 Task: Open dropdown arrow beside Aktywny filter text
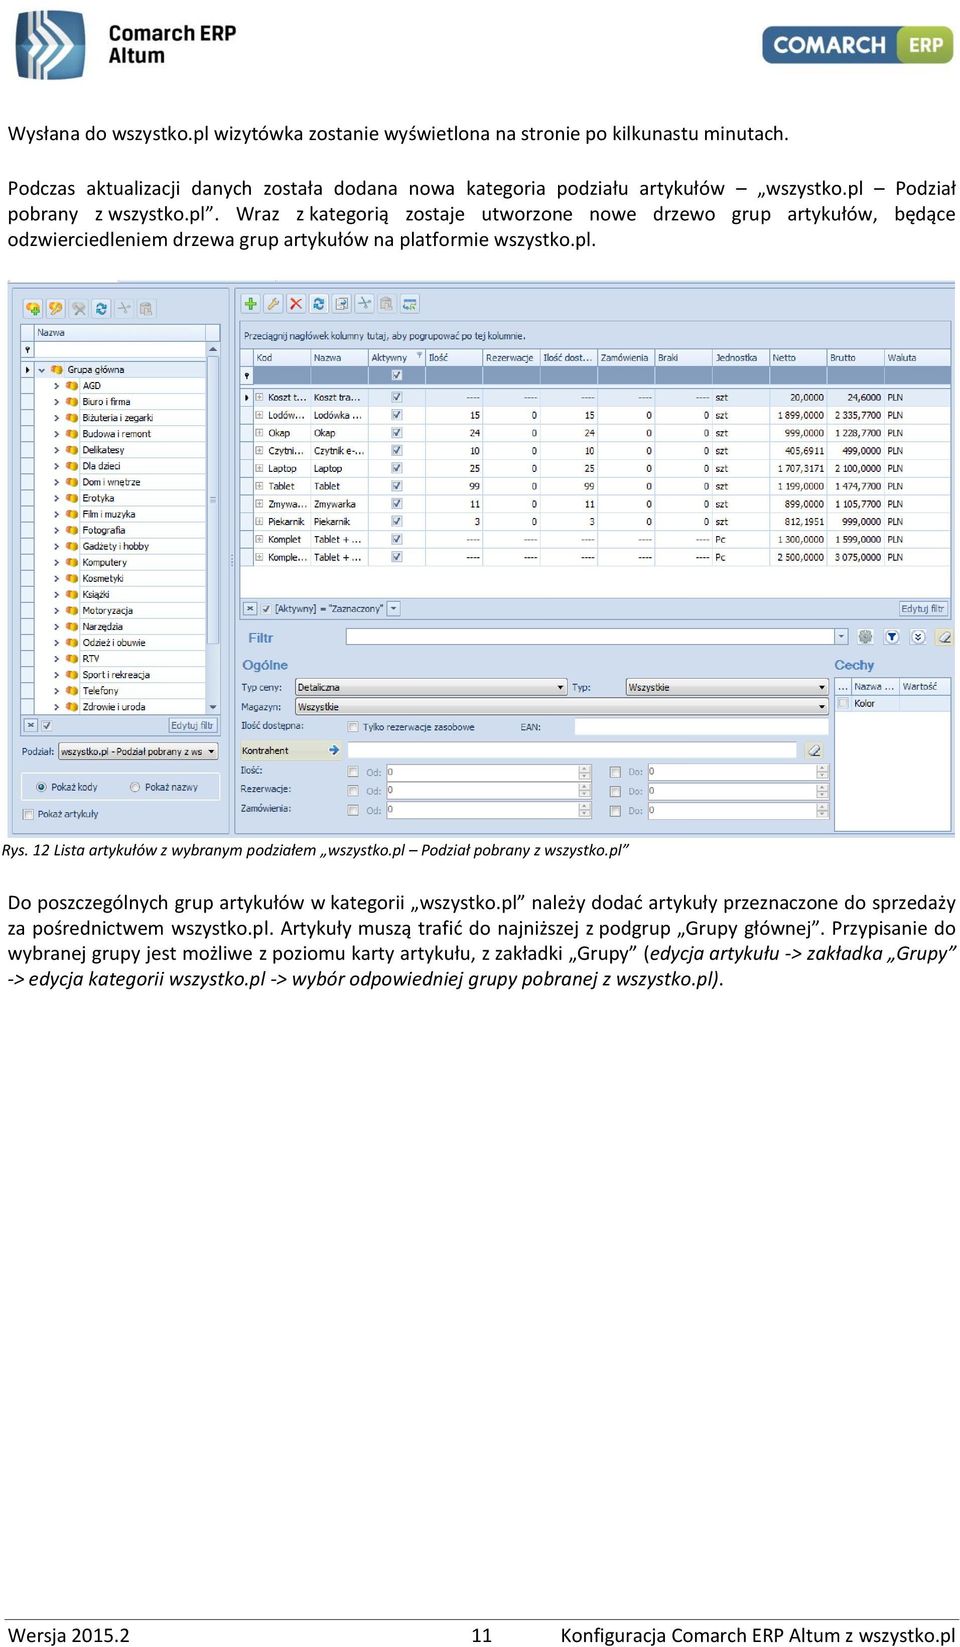click(394, 608)
